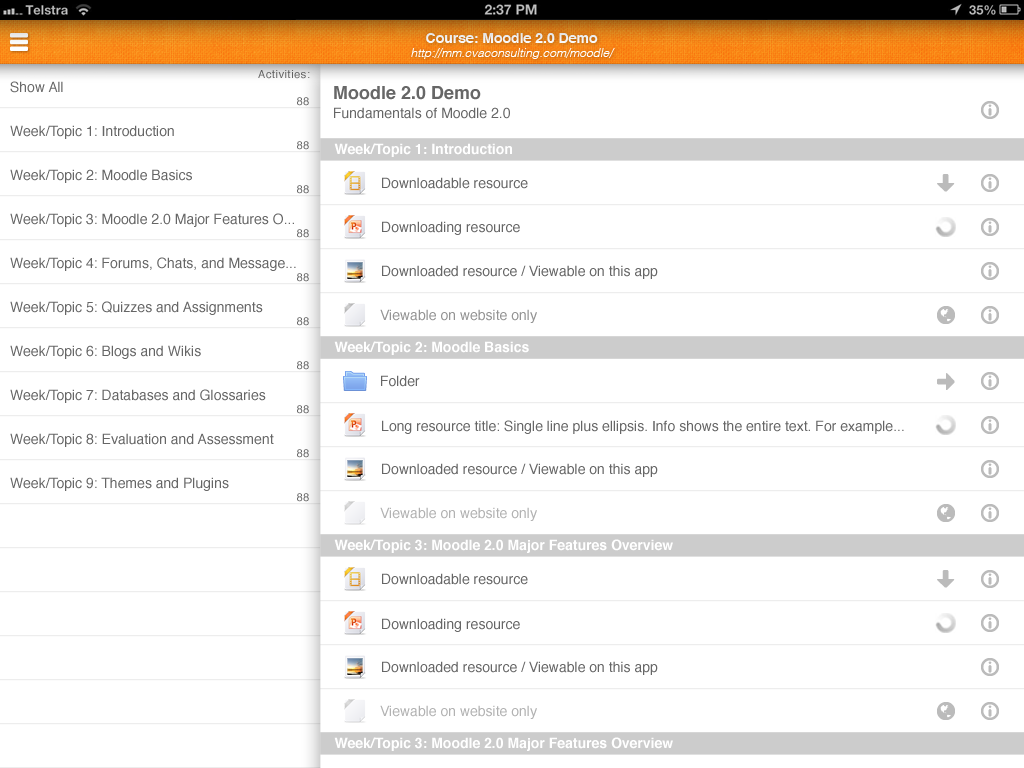Open the hamburger menu in orange header
Screen dimensions: 1024x768
tap(19, 42)
